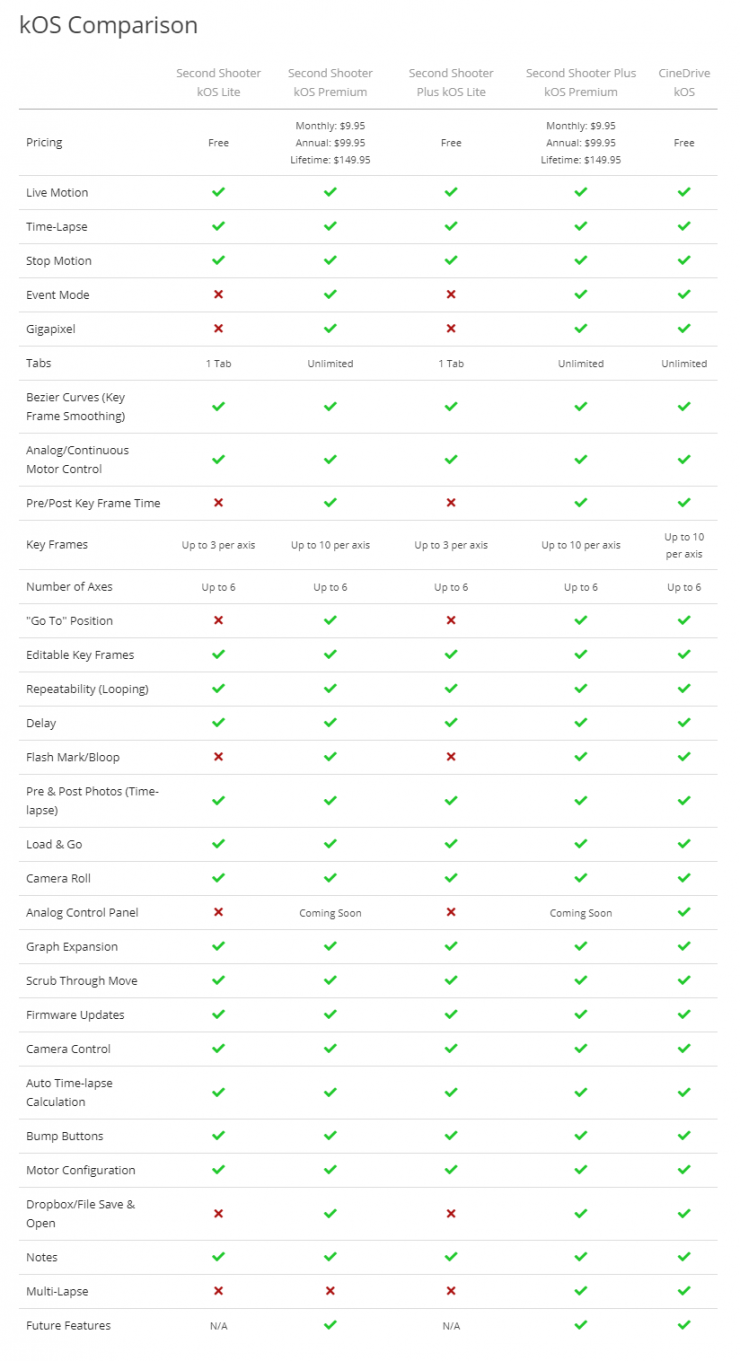Viewport: 740px width, 1361px height.
Task: Click the green check for Multi-Lapse under CineDrive kOS
Action: coord(684,1291)
